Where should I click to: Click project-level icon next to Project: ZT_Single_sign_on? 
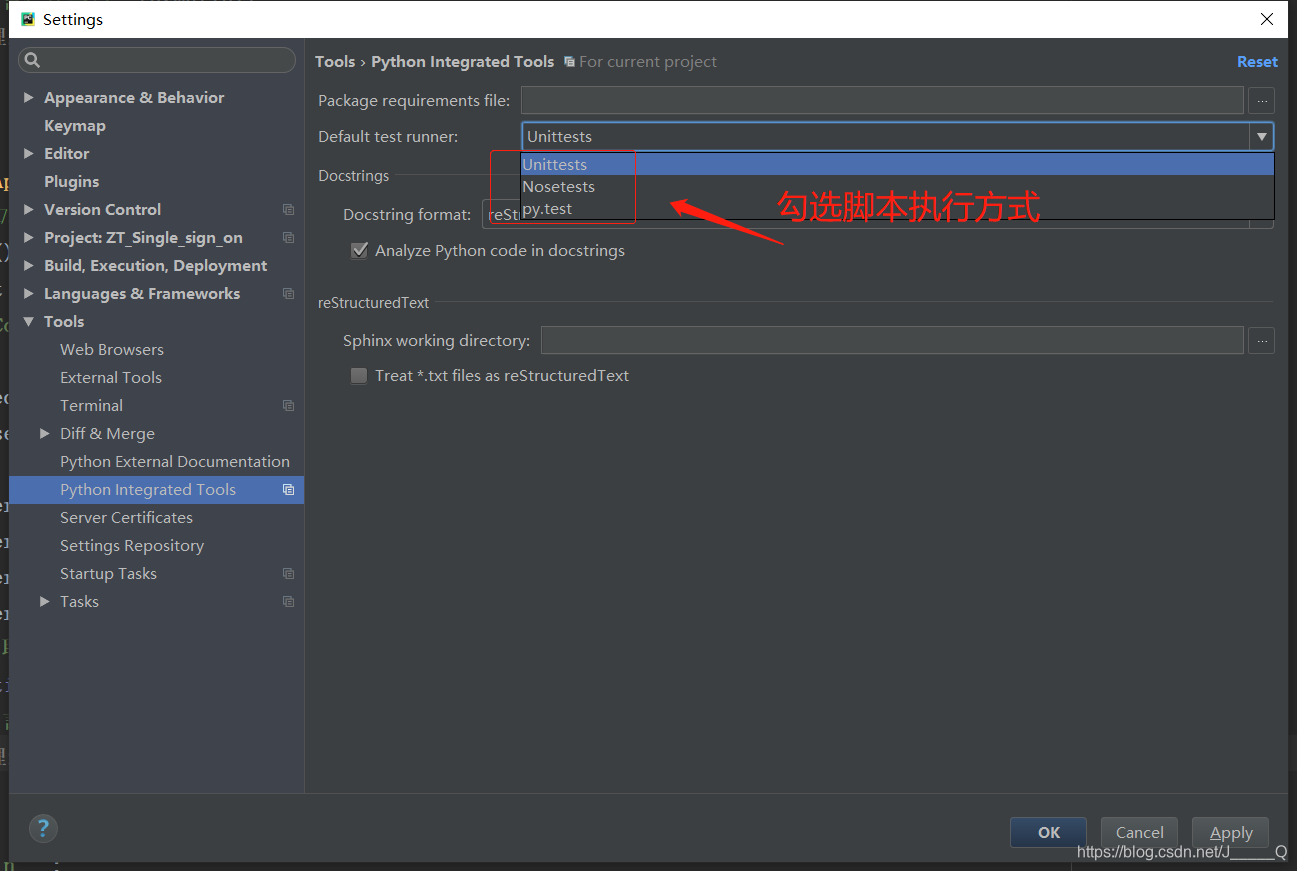click(x=288, y=238)
